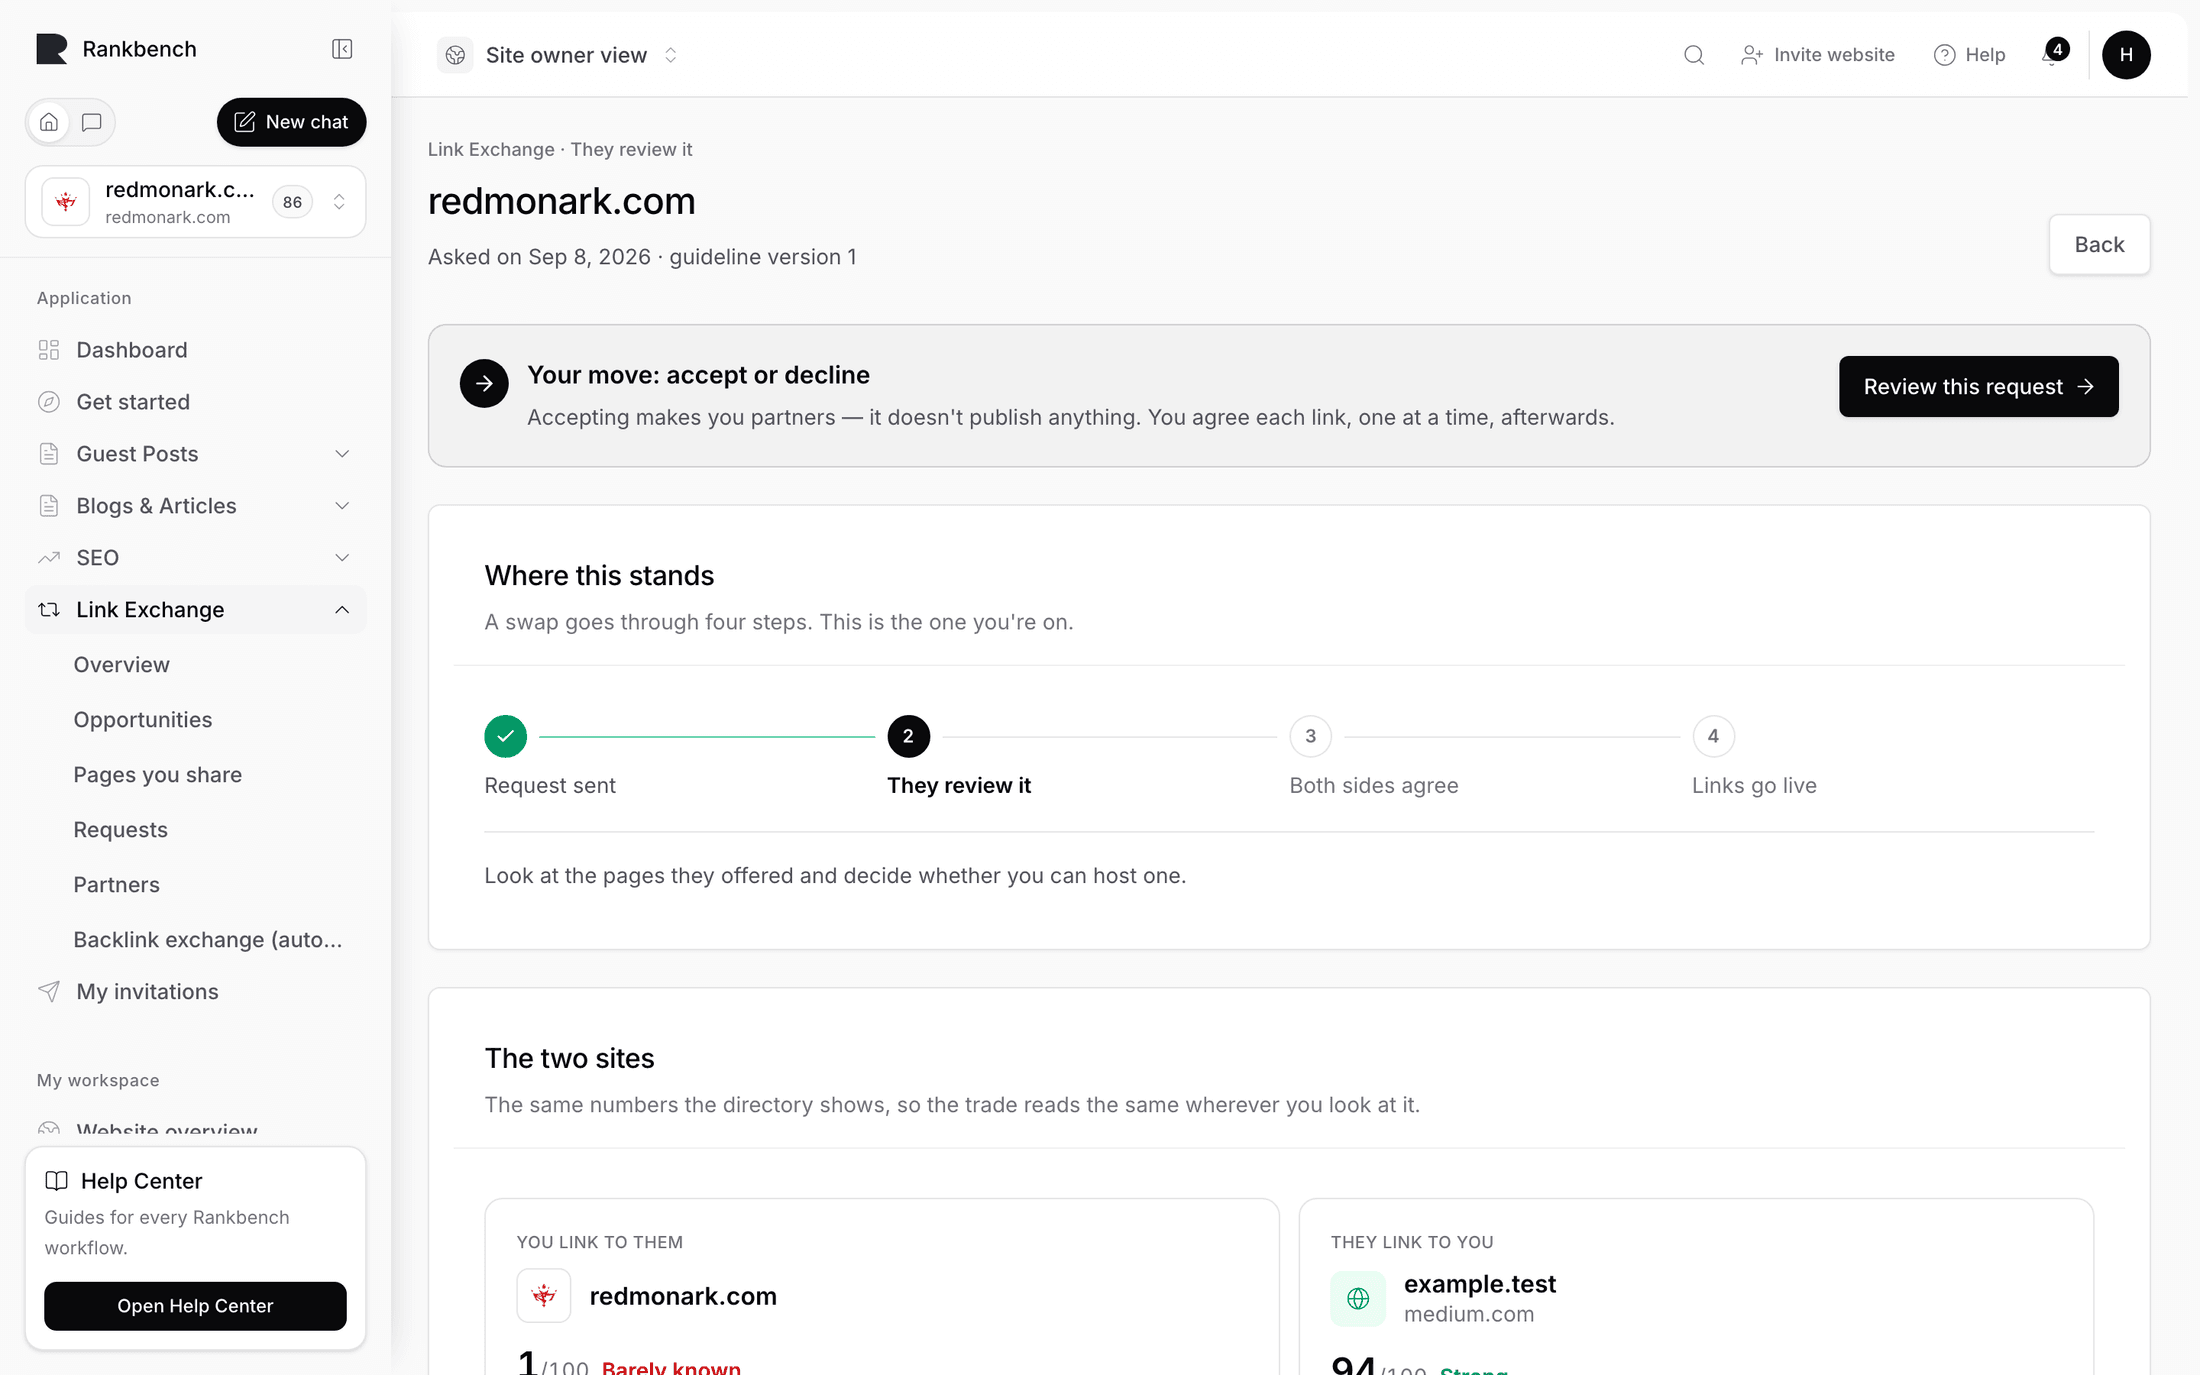This screenshot has width=2200, height=1375.
Task: Open Partners page
Action: (x=117, y=885)
